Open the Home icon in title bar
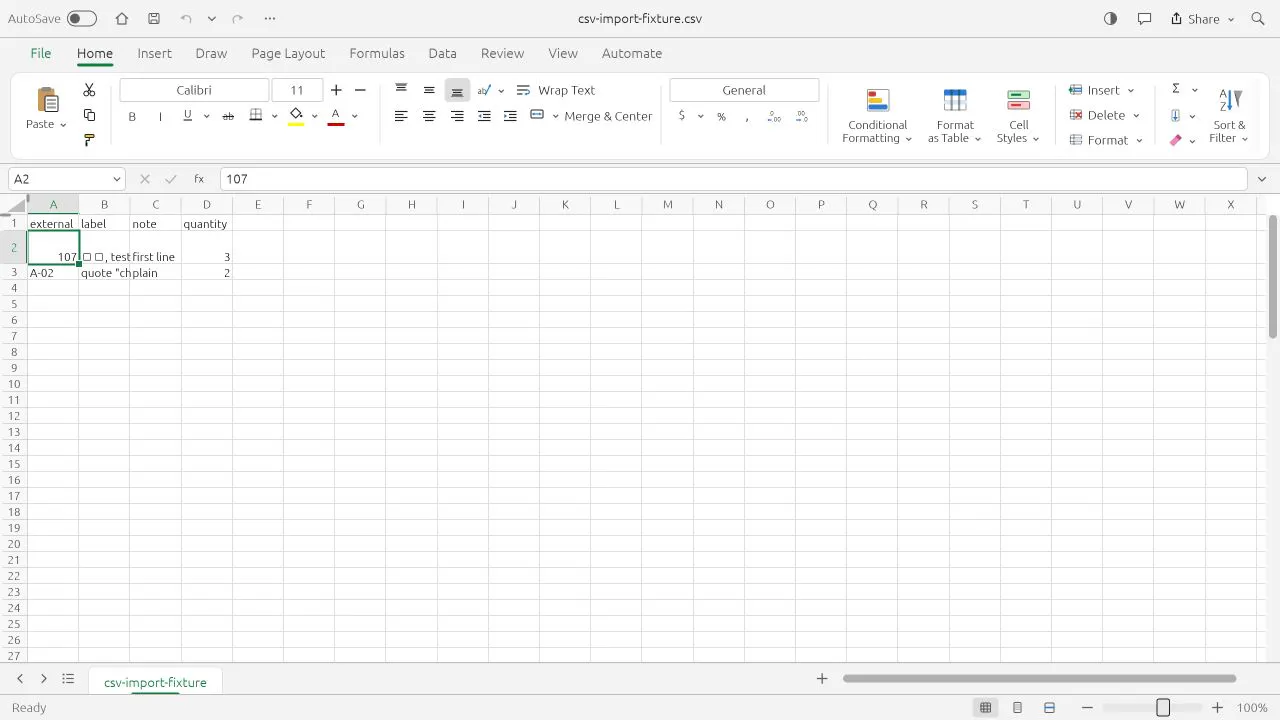Image resolution: width=1280 pixels, height=720 pixels. [x=121, y=19]
